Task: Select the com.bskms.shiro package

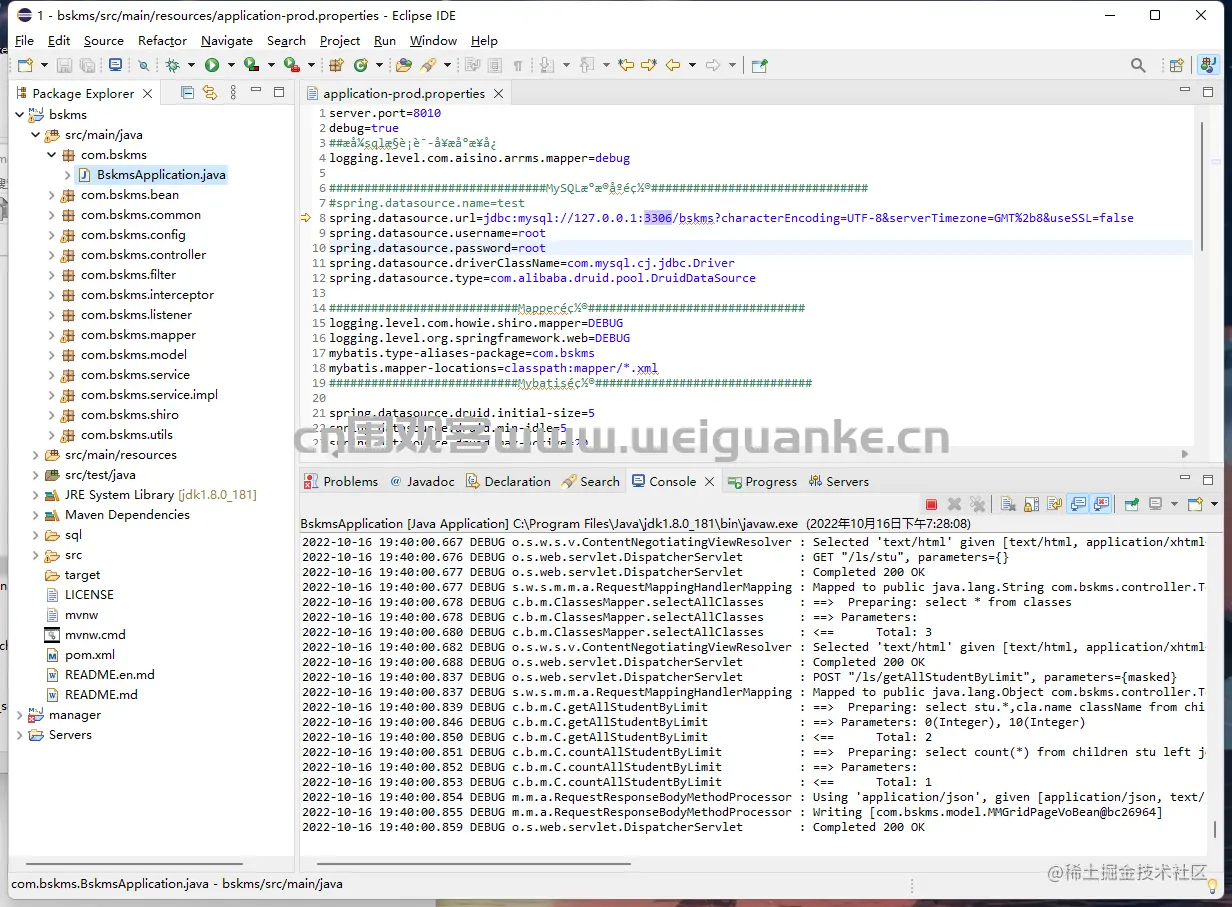Action: point(130,415)
